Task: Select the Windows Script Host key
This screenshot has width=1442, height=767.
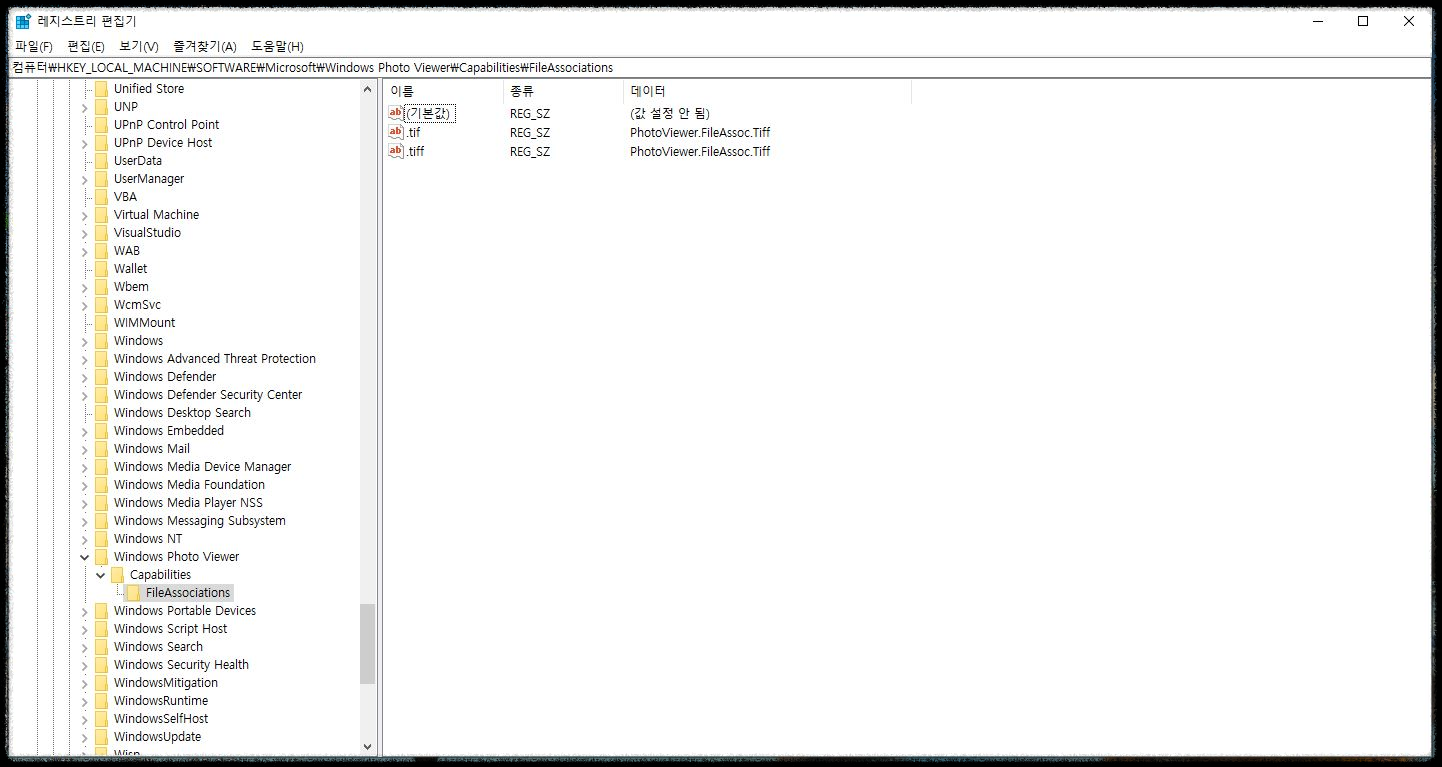Action: click(x=170, y=629)
